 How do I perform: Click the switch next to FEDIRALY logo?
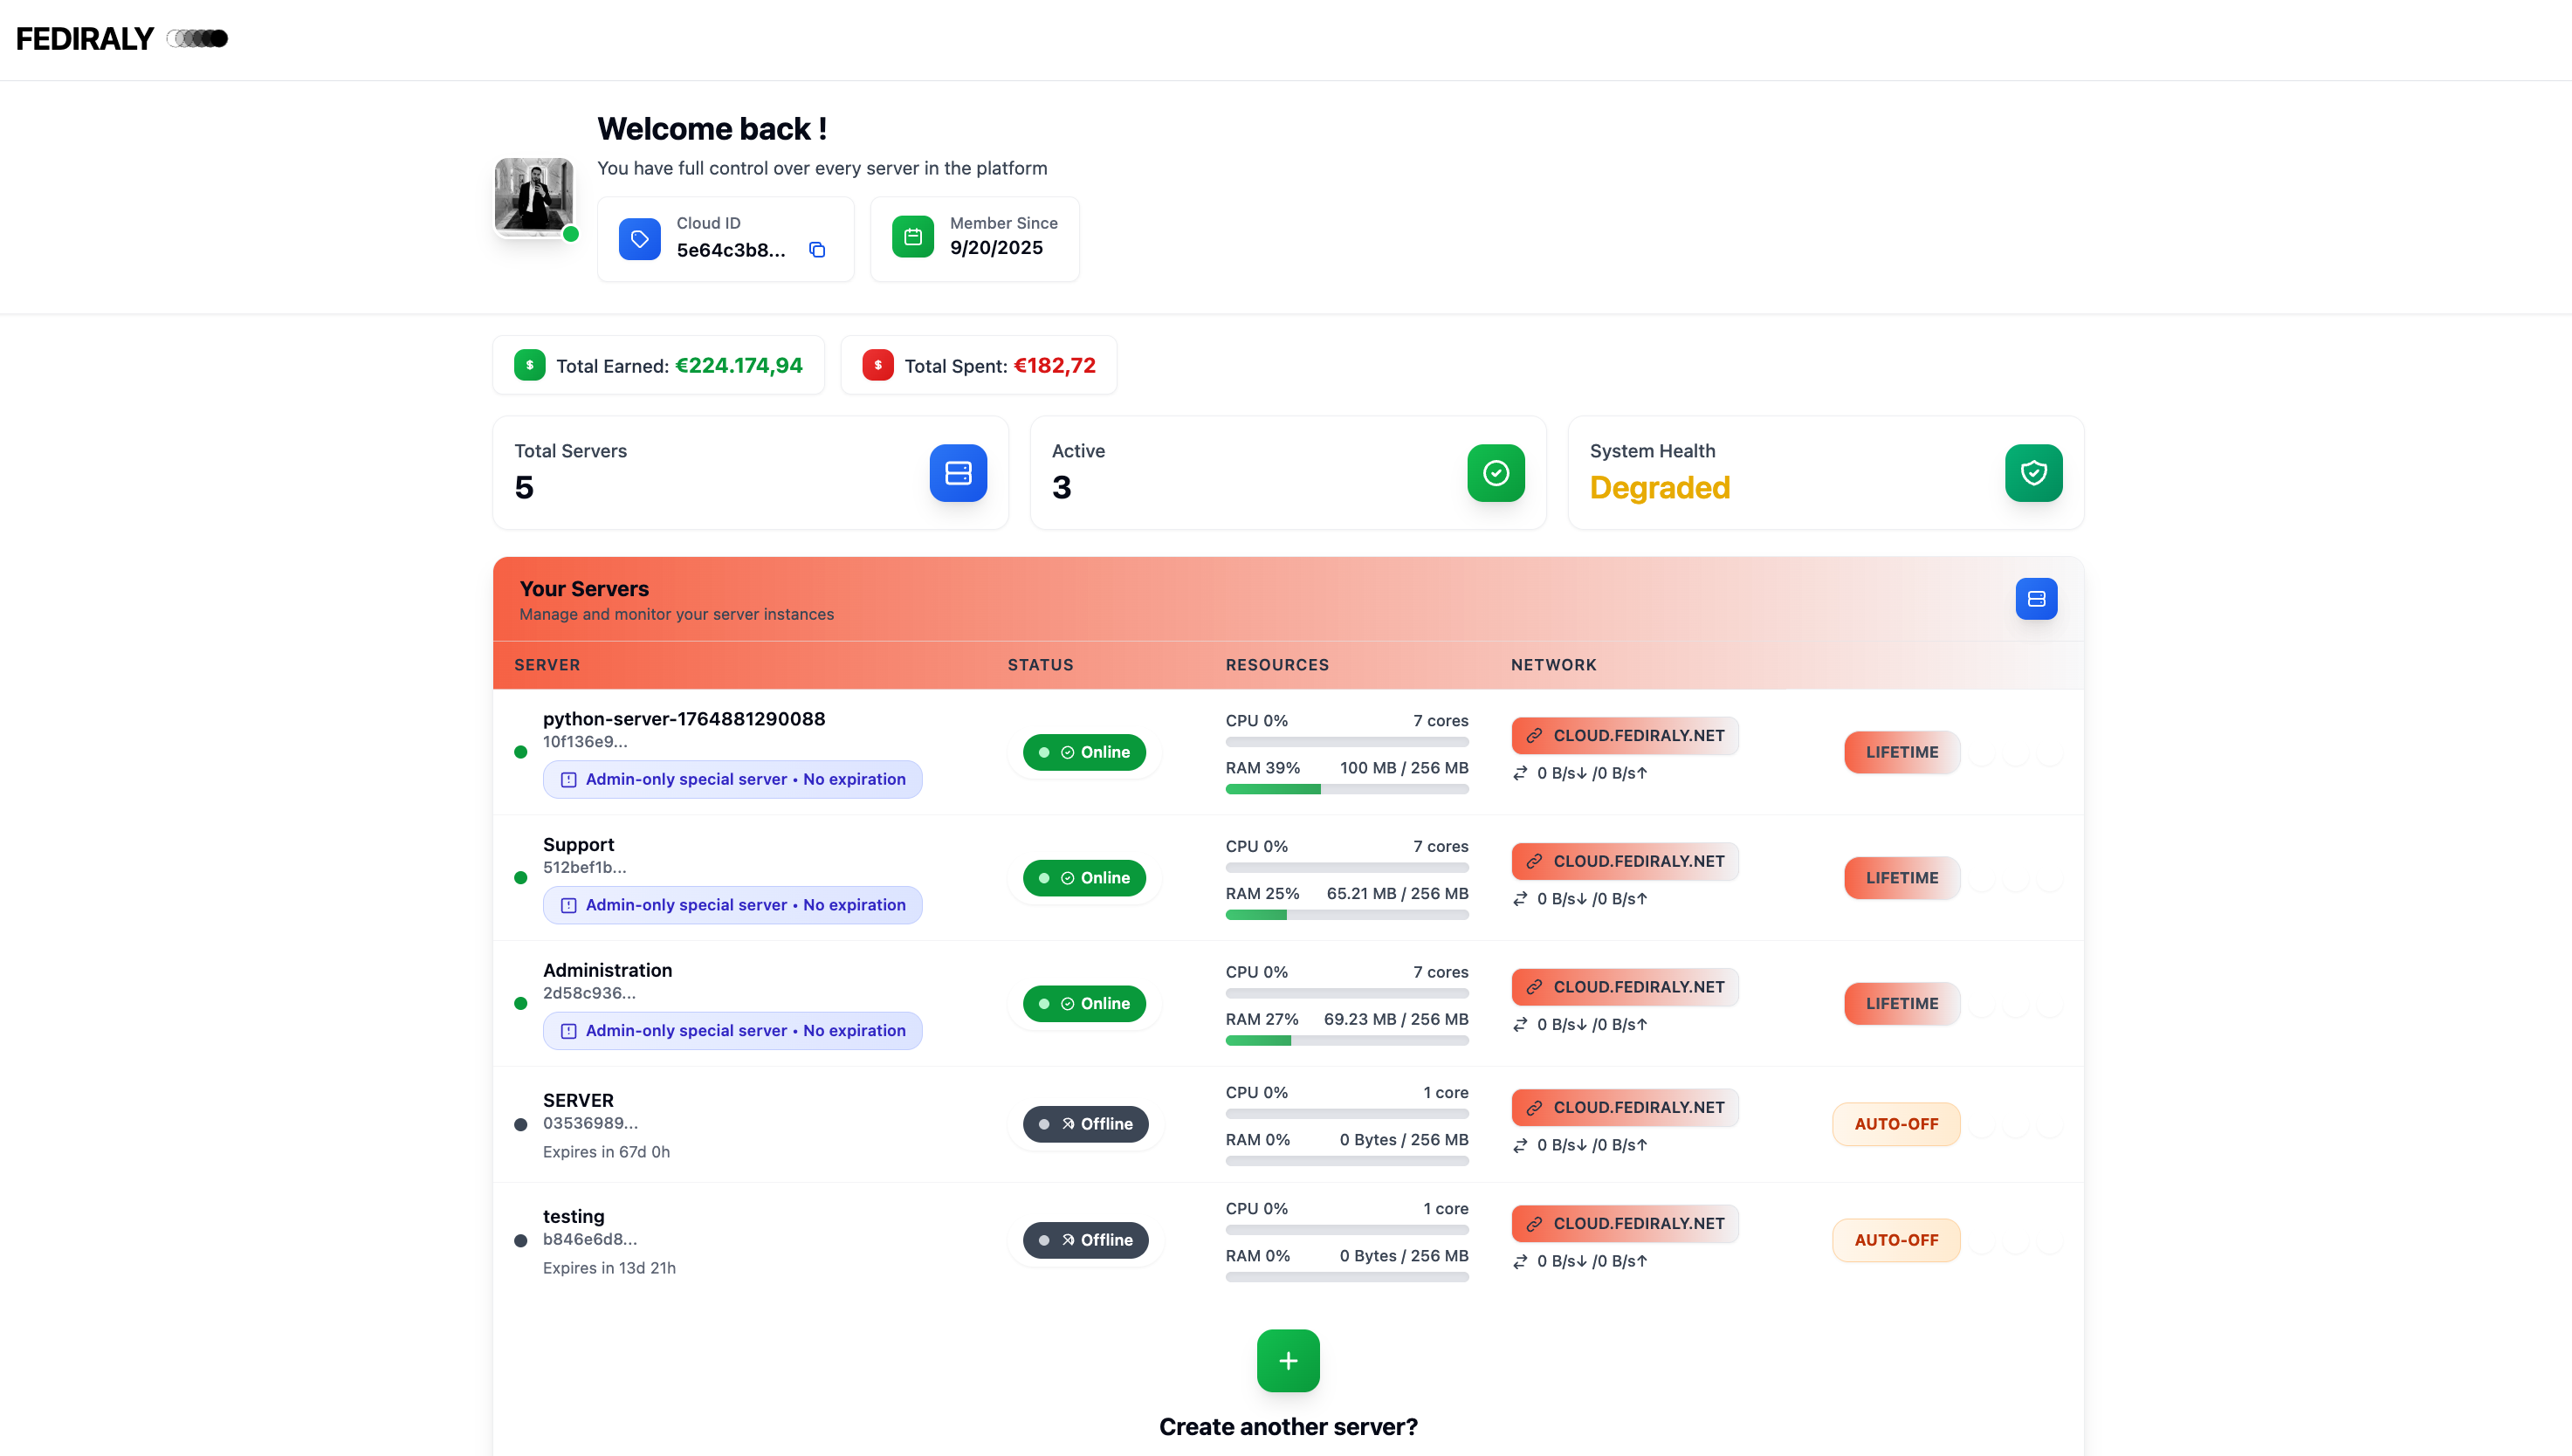click(x=198, y=39)
